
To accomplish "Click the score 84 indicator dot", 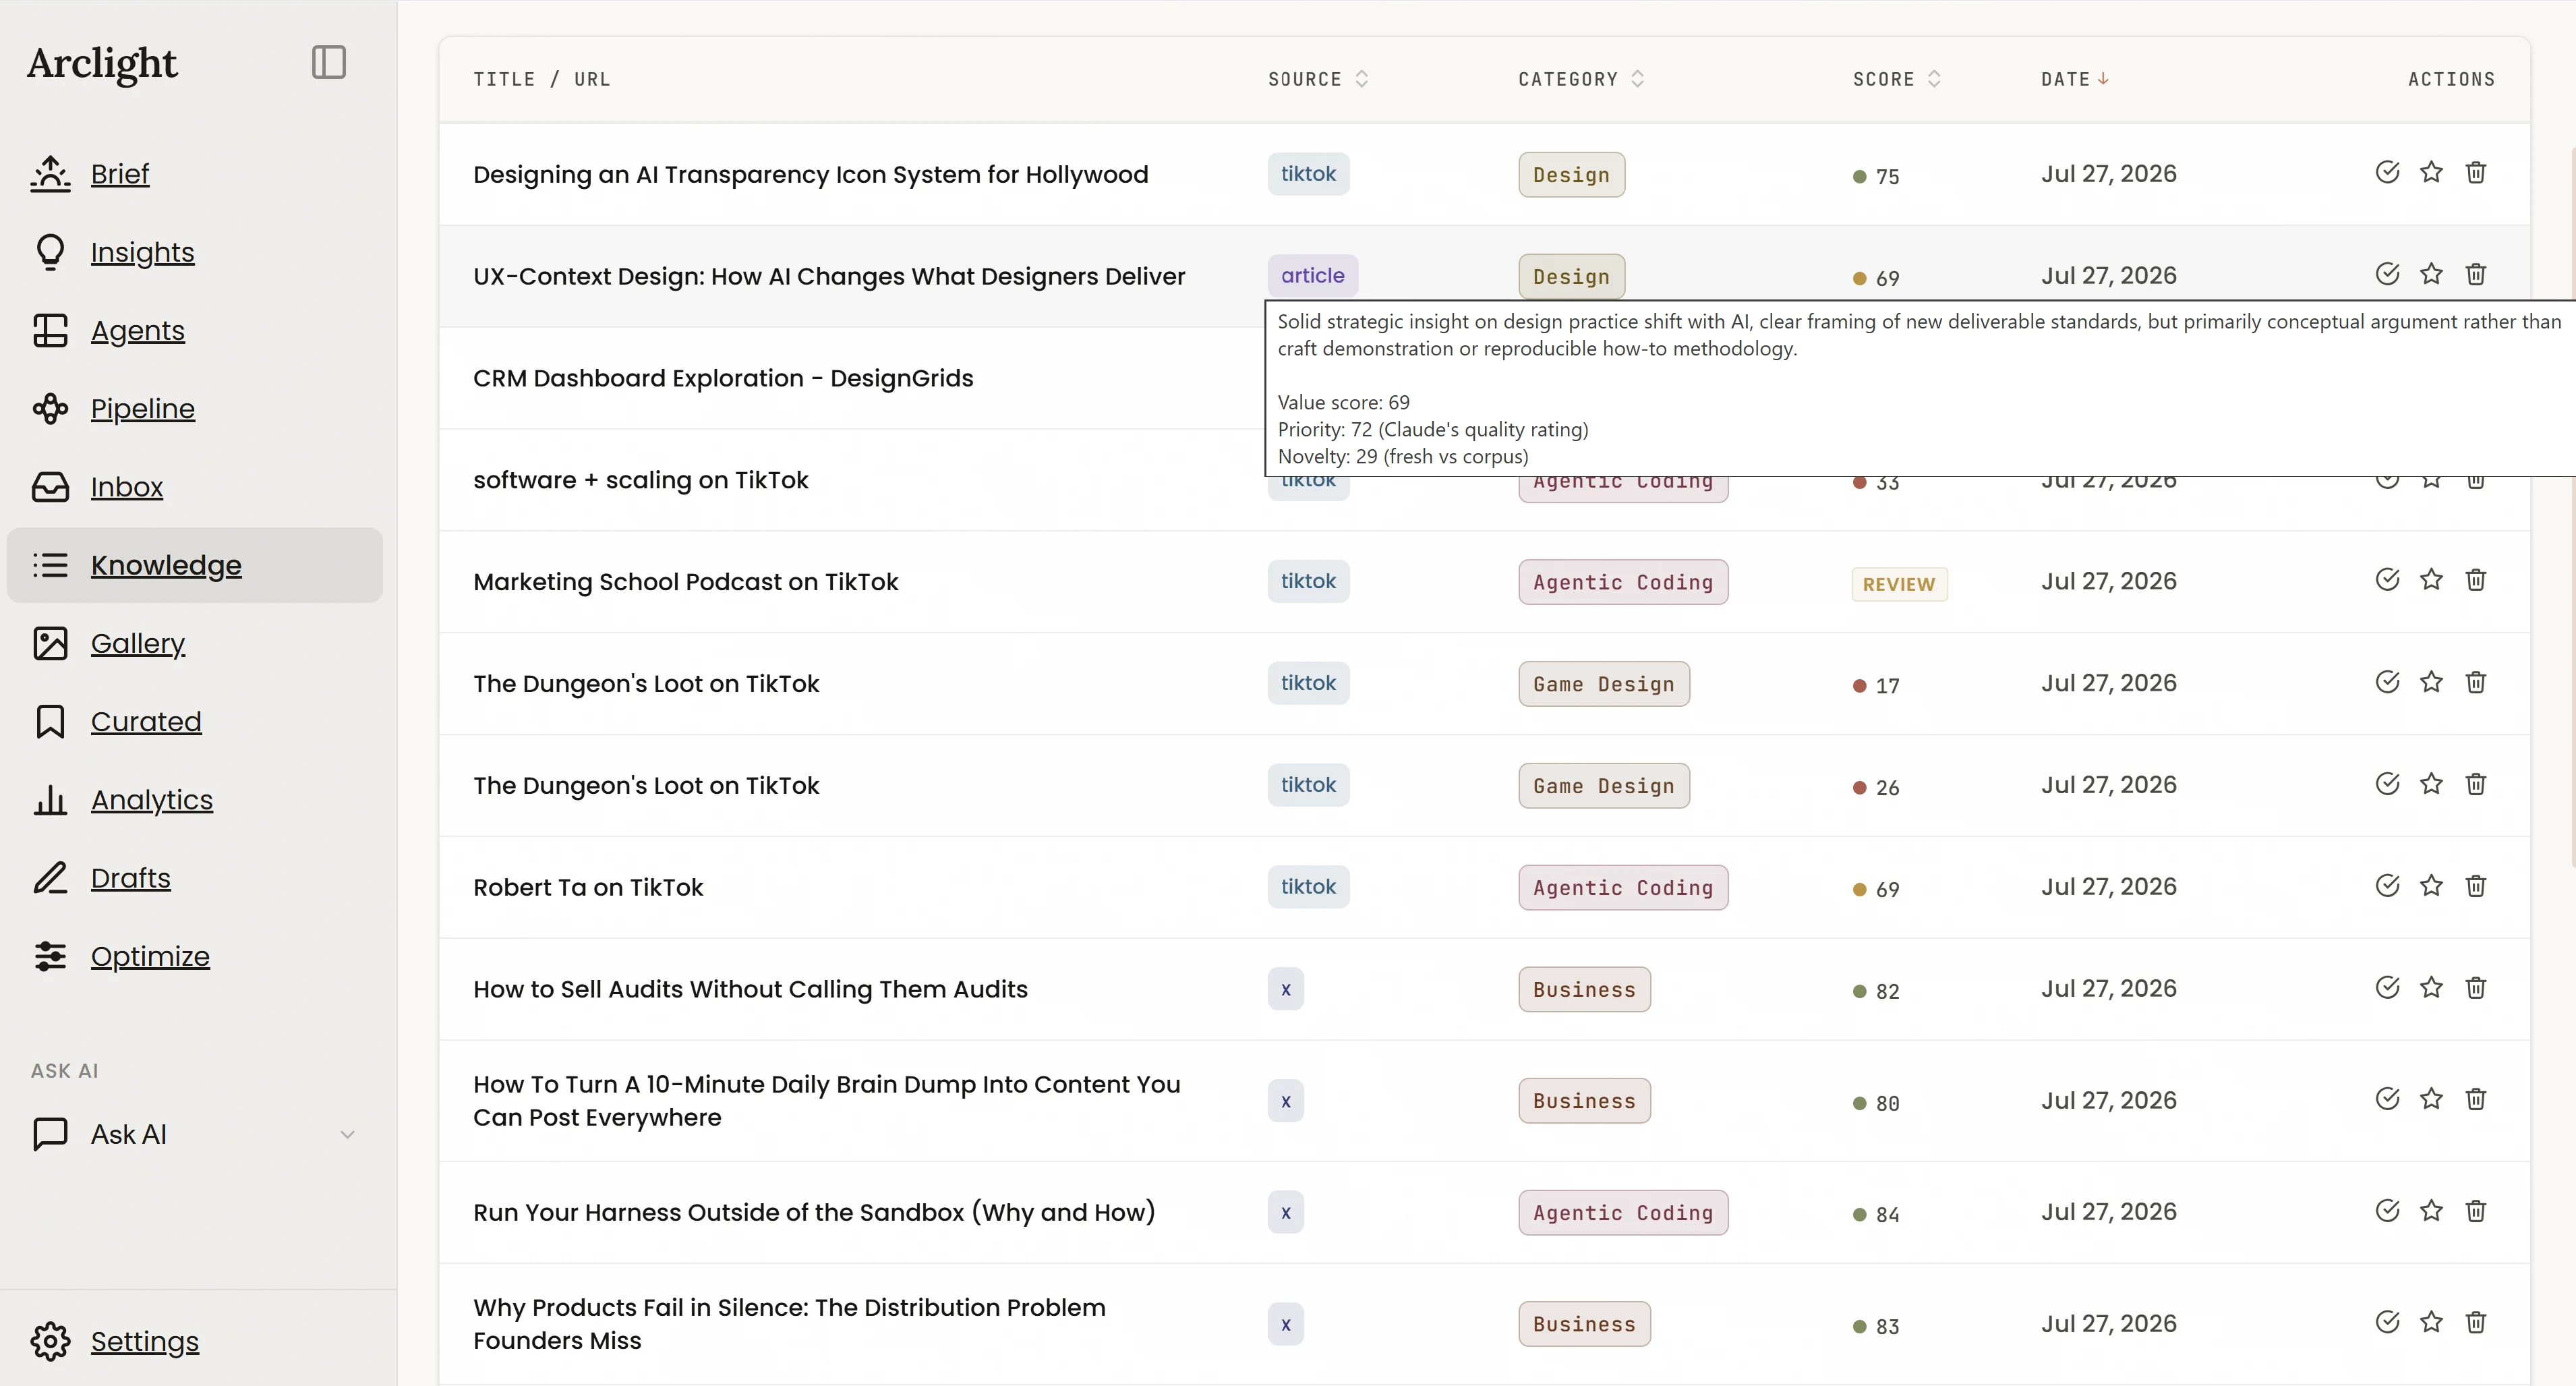I will (1859, 1215).
